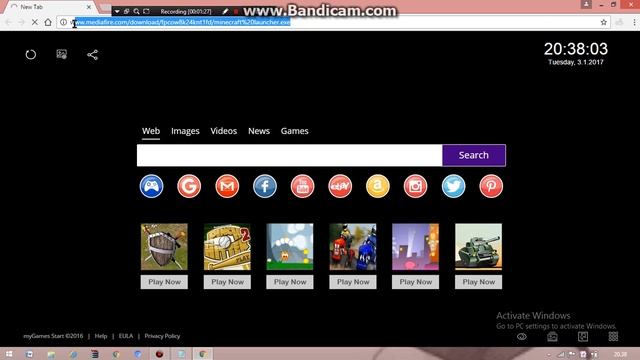Open the blue game controller shortcut
640x360 pixels.
(151, 186)
